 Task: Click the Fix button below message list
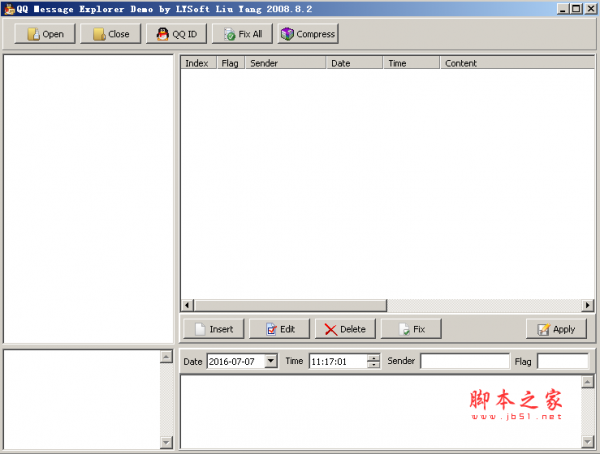[x=411, y=329]
